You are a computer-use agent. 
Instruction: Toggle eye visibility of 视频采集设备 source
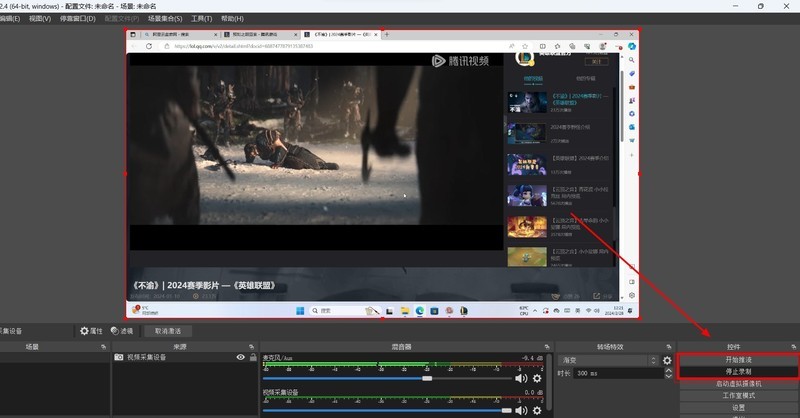coord(240,357)
